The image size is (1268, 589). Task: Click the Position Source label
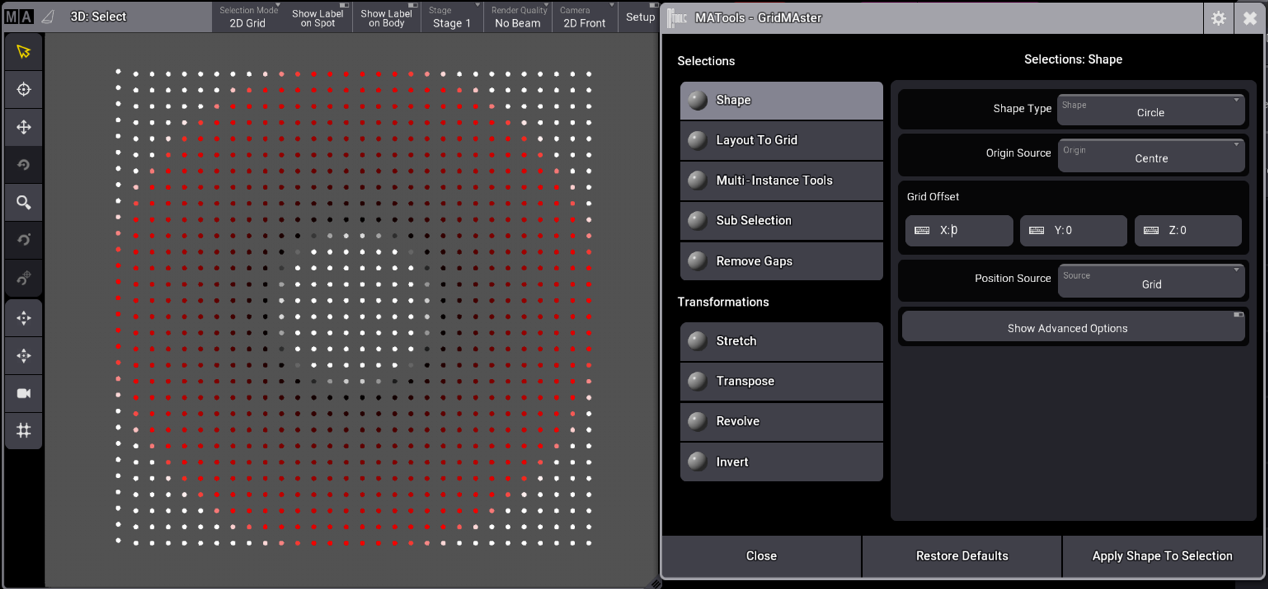1013,278
